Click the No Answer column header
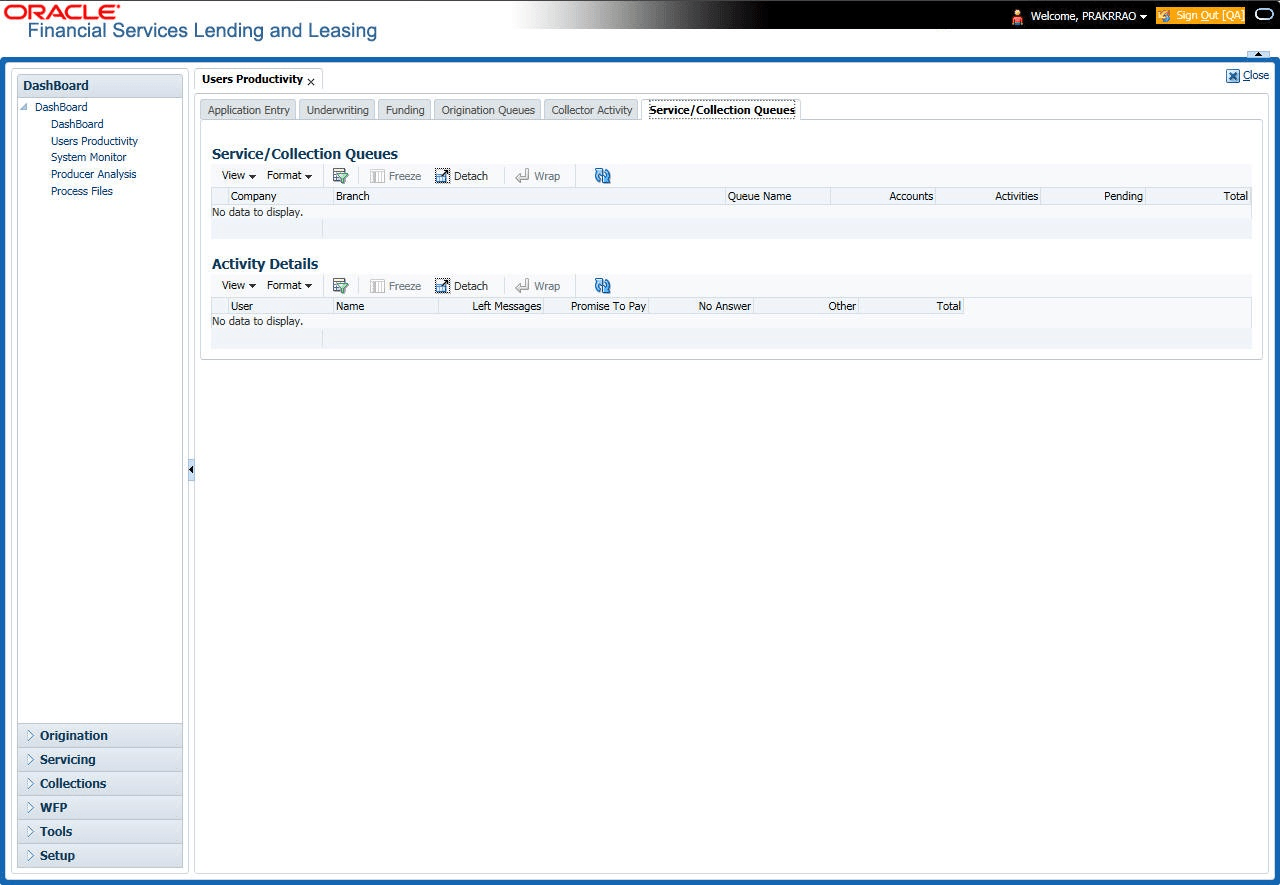Viewport: 1280px width, 885px height. point(701,306)
